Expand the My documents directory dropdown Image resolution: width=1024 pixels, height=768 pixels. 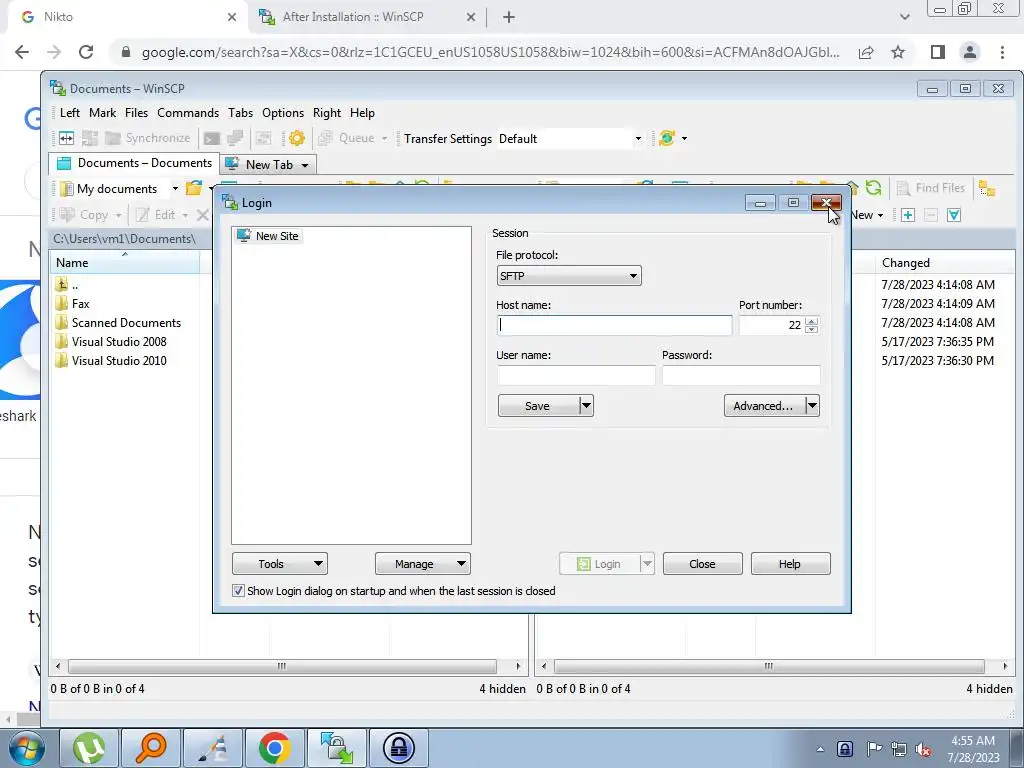[x=175, y=189]
